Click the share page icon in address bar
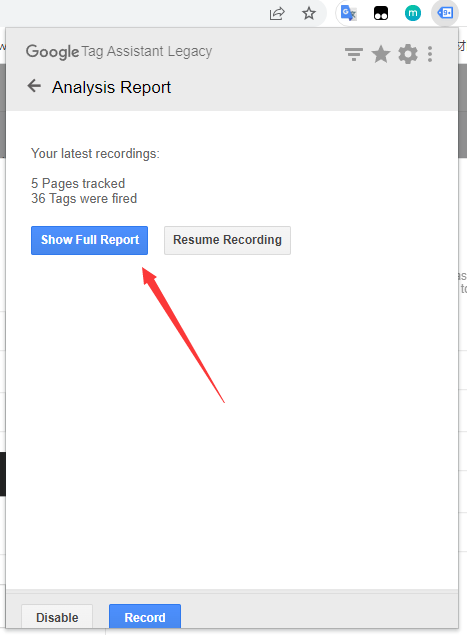467x635 pixels. pyautogui.click(x=277, y=13)
